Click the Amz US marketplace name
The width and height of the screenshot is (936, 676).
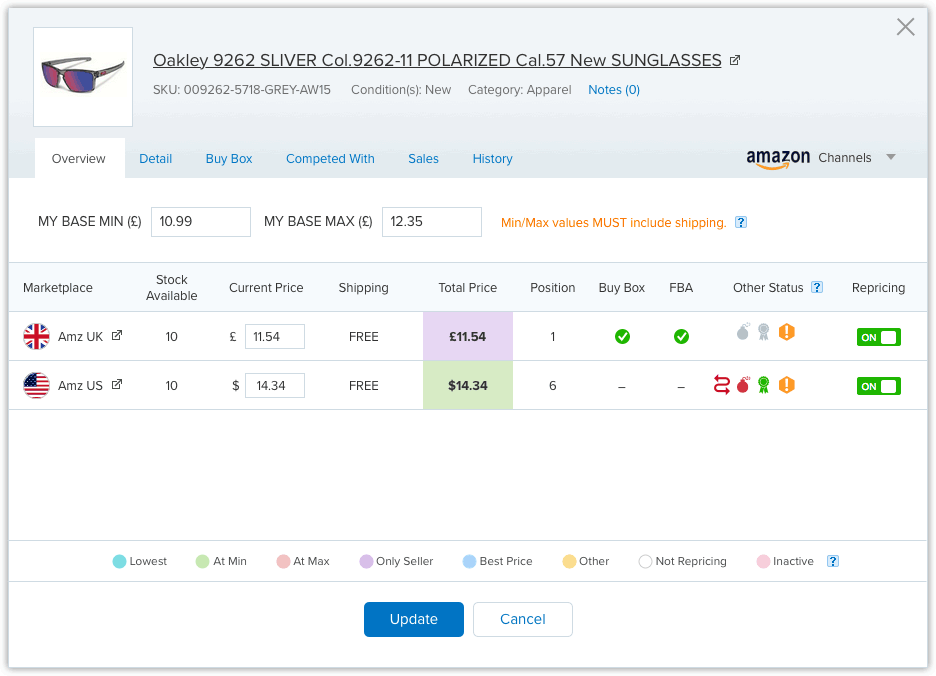(x=81, y=386)
